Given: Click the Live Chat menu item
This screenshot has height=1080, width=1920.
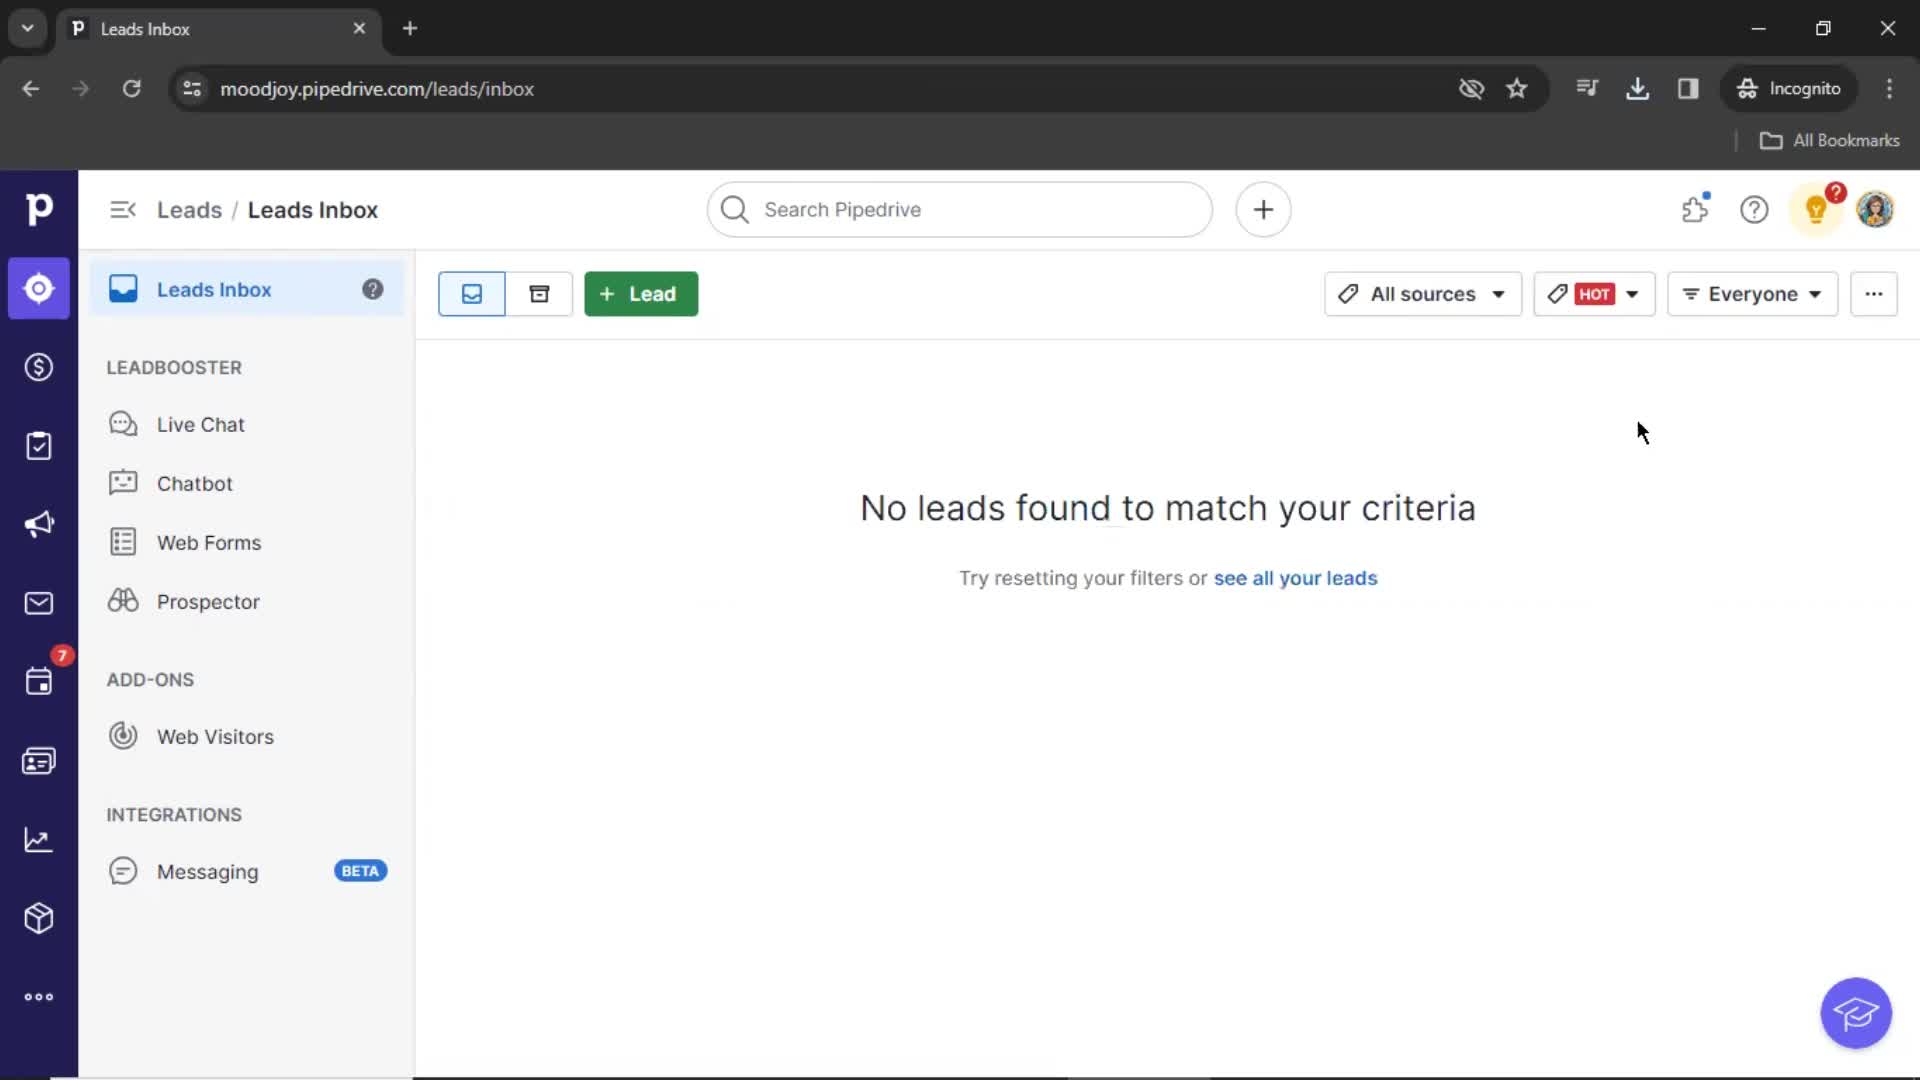Looking at the screenshot, I should click(200, 423).
